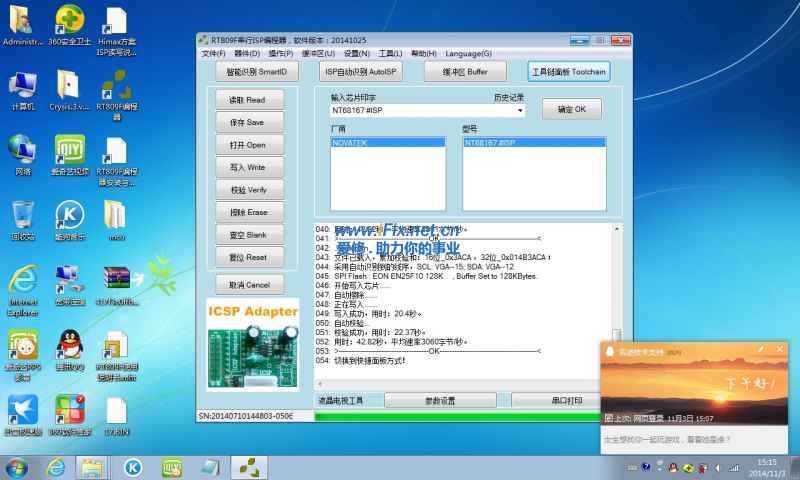Open the 缓冲区 Buffer button
Viewport: 800px width, 480px height.
click(x=465, y=72)
